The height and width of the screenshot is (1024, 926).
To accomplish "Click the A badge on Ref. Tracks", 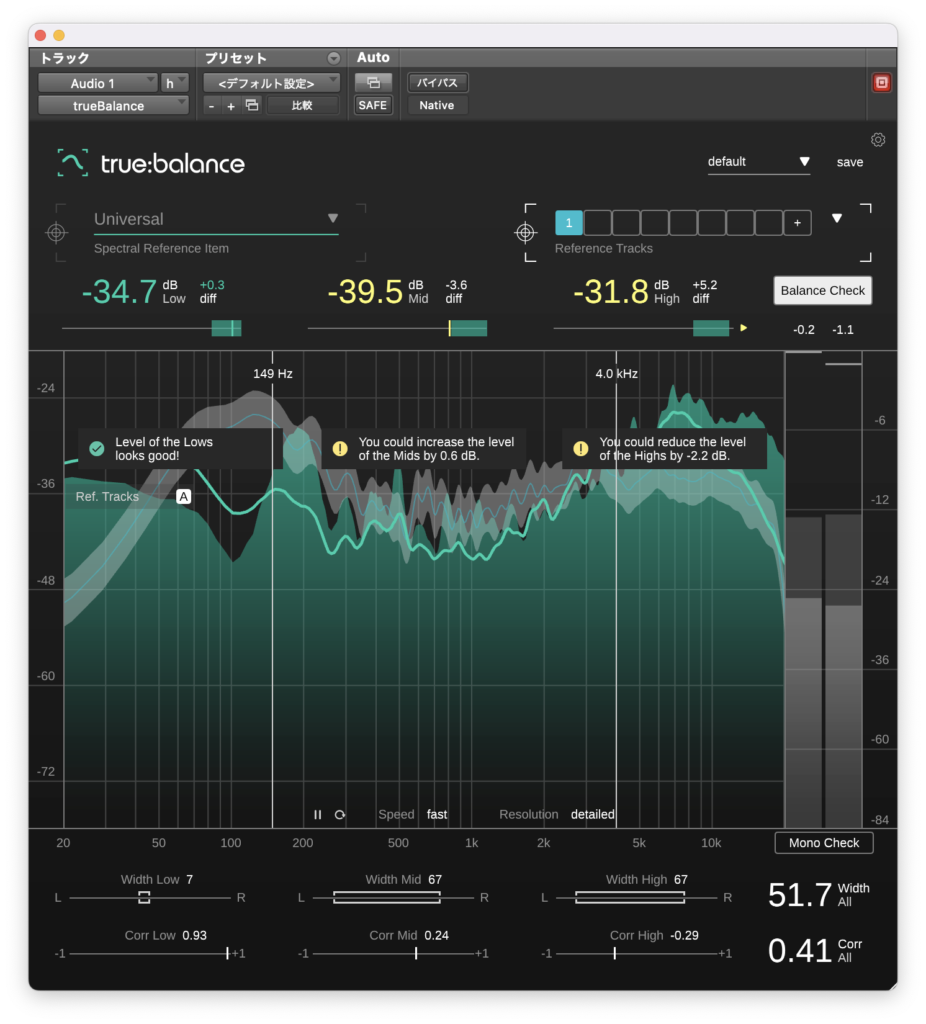I will (x=184, y=496).
